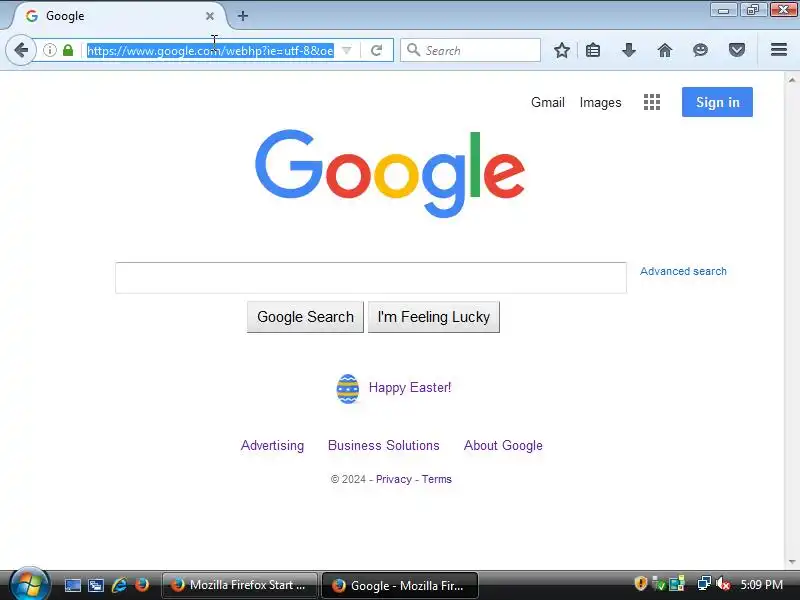Switch to Mozilla Firefox Start taskbar window
Image resolution: width=800 pixels, height=600 pixels.
(239, 585)
